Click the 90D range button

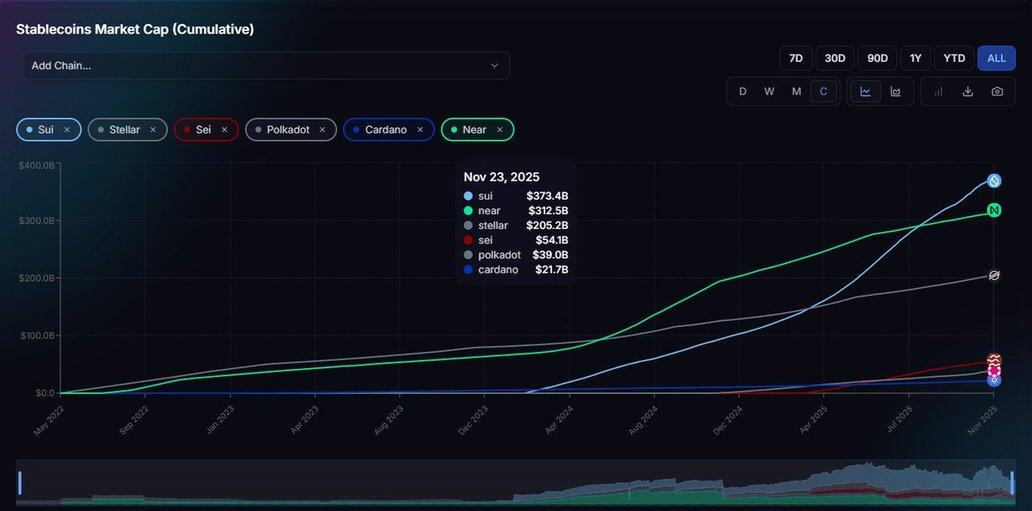877,58
